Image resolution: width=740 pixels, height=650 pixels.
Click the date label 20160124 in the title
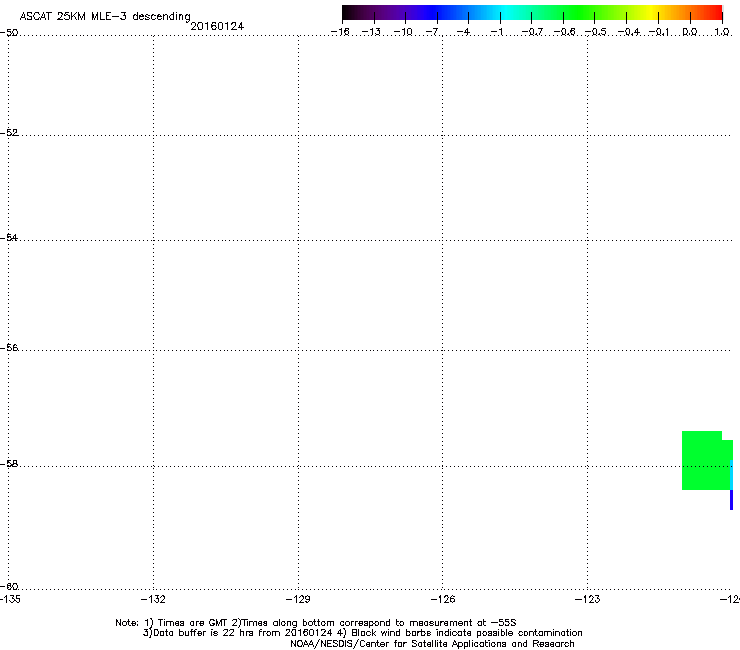point(217,26)
